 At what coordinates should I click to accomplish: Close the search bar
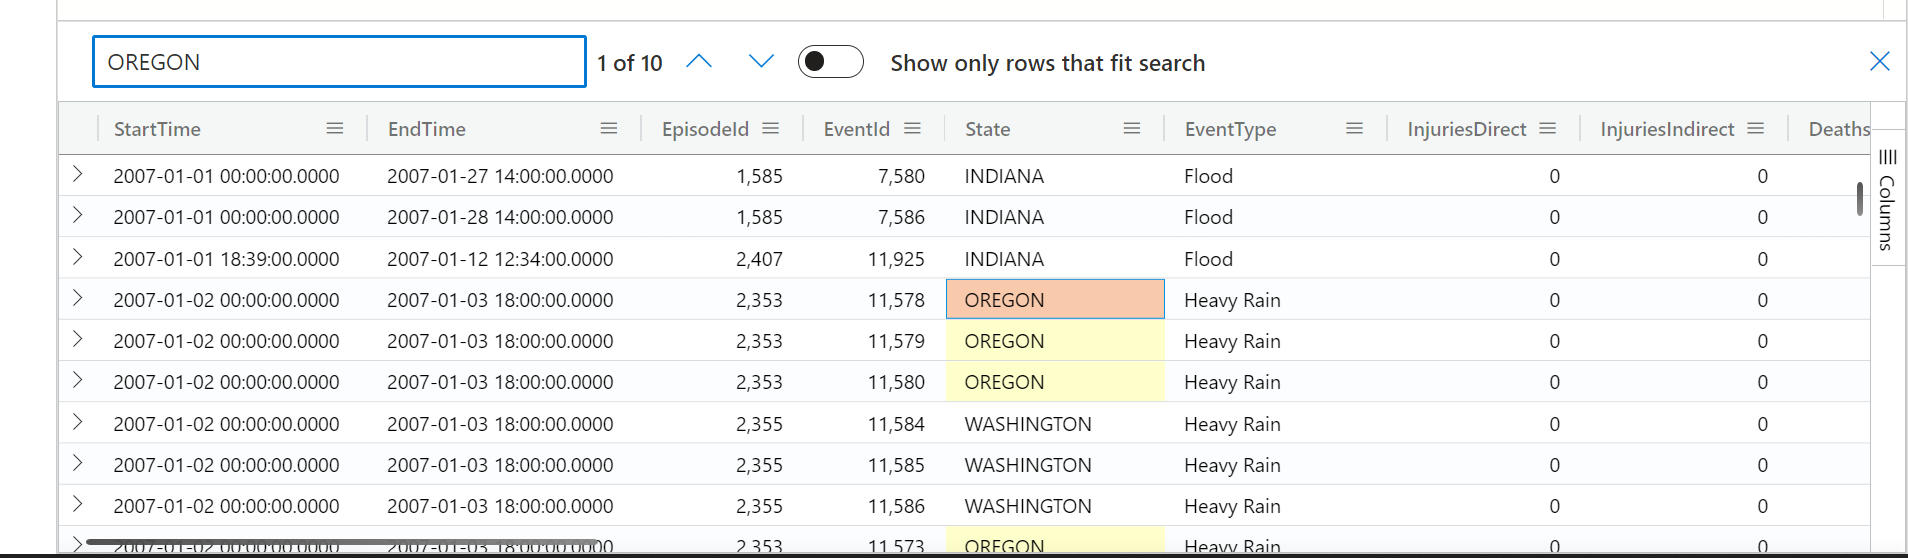coord(1879,62)
